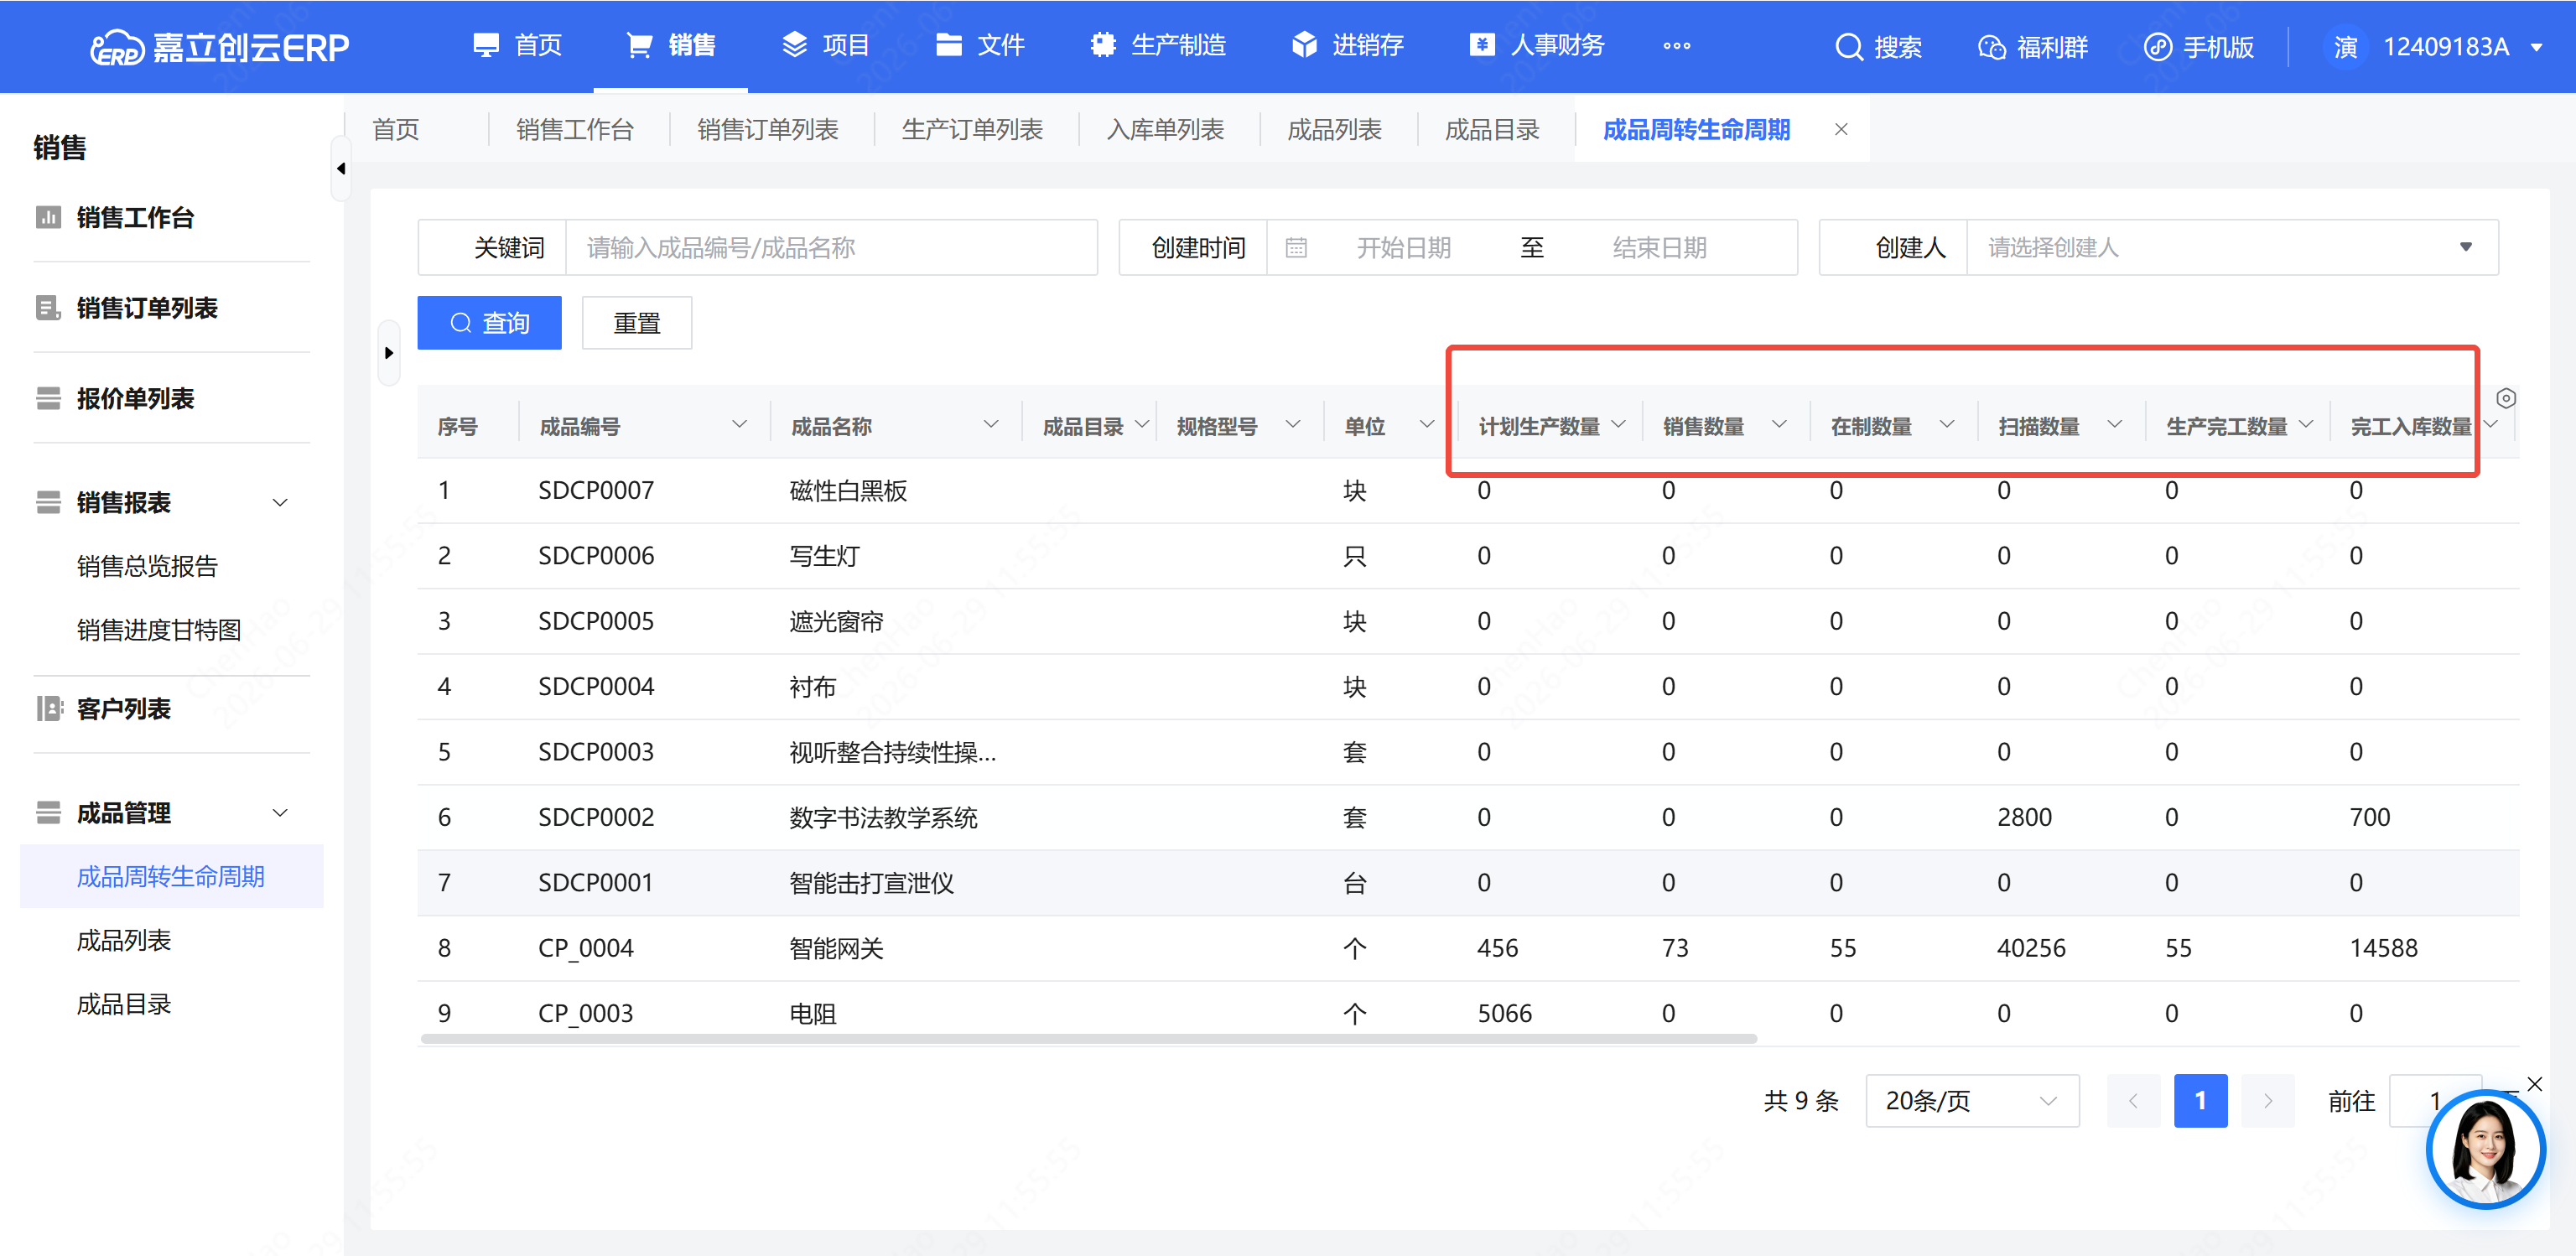Collapse the 销售报表 sidebar group
The width and height of the screenshot is (2576, 1256).
[280, 502]
